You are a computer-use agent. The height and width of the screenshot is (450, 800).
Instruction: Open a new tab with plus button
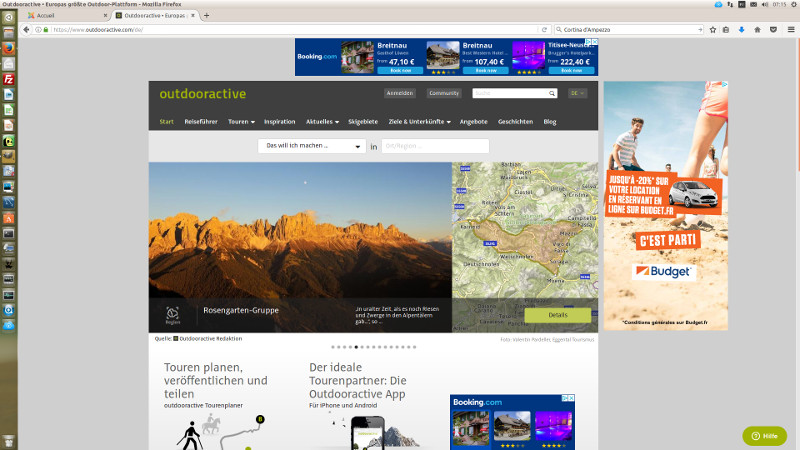pyautogui.click(x=207, y=15)
